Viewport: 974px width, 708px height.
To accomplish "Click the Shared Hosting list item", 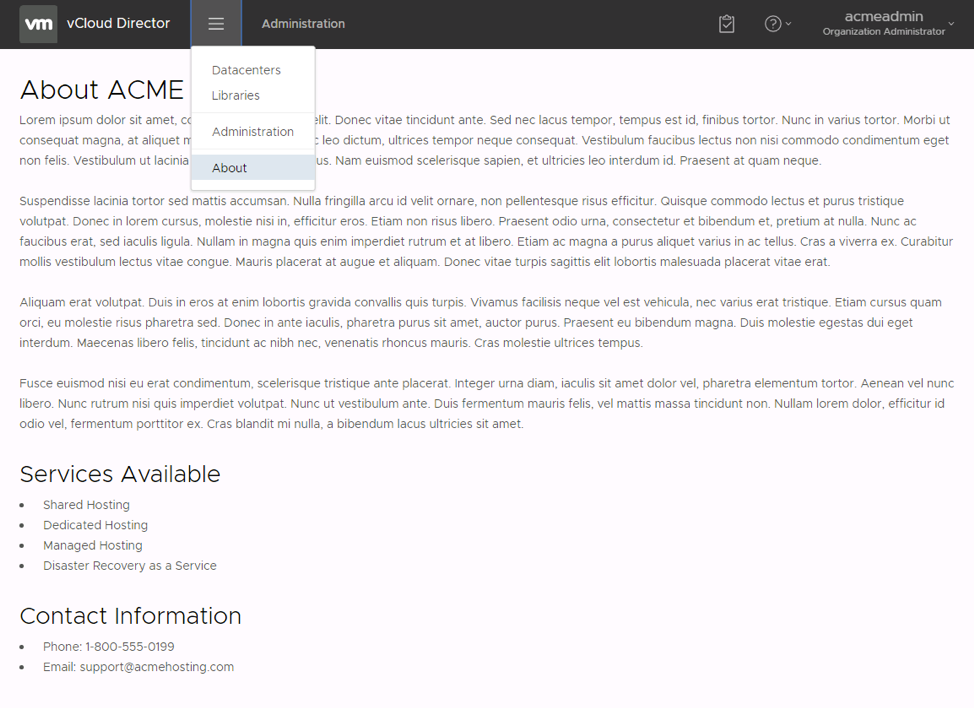I will [x=86, y=505].
